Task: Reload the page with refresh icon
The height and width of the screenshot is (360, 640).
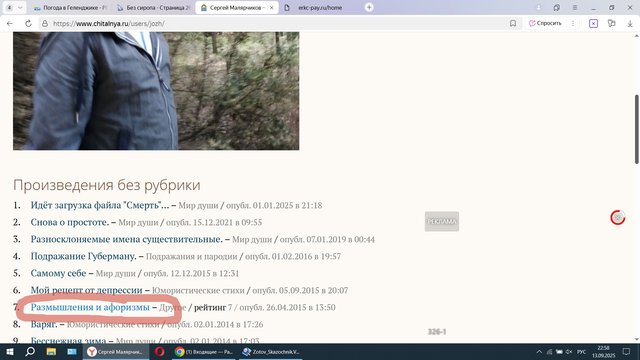Action: pos(28,24)
